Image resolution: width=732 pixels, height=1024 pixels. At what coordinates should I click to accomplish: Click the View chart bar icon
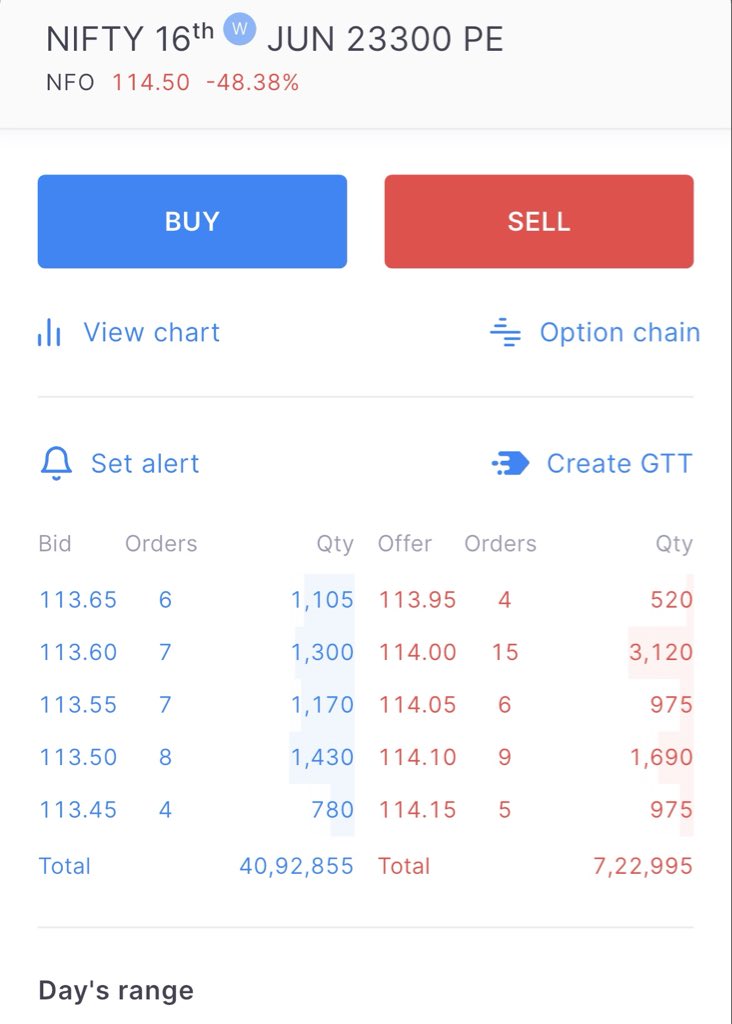(x=49, y=332)
